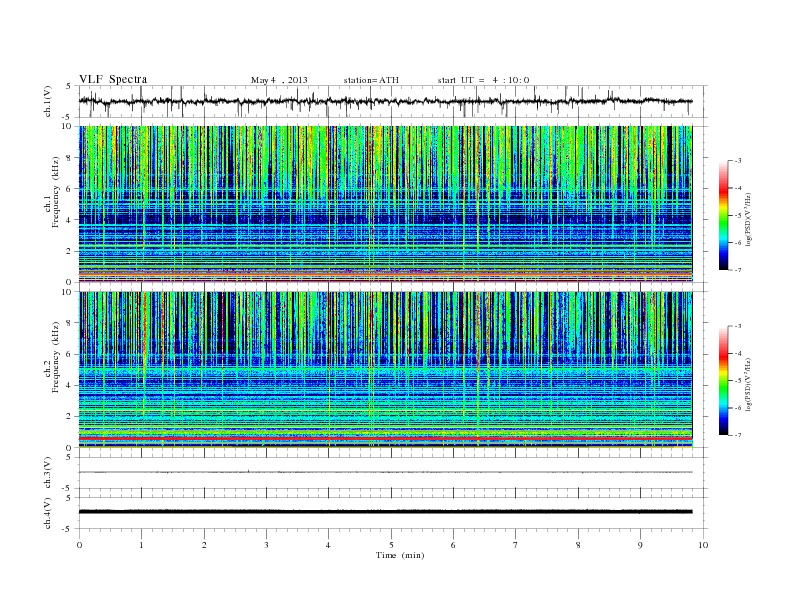Click the "2" tick on Time axis
The height and width of the screenshot is (612, 792).
coord(204,545)
